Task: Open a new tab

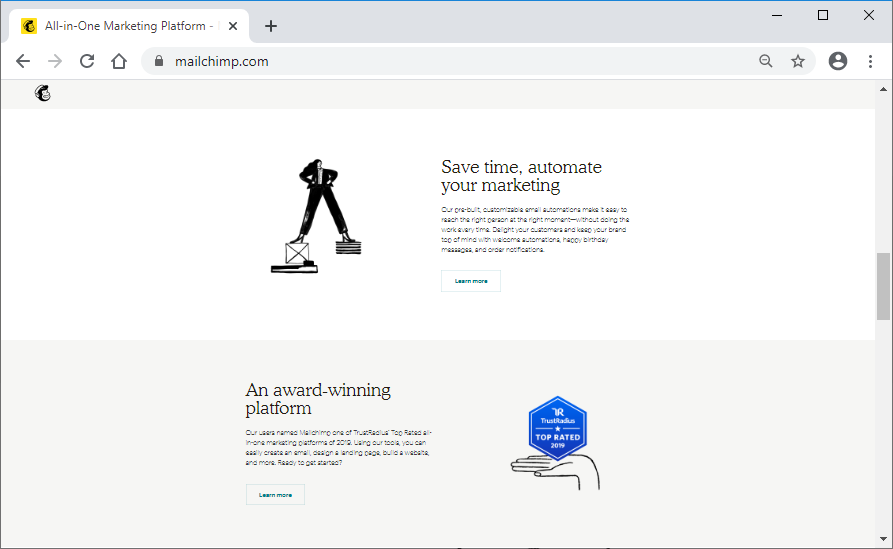Action: tap(271, 26)
